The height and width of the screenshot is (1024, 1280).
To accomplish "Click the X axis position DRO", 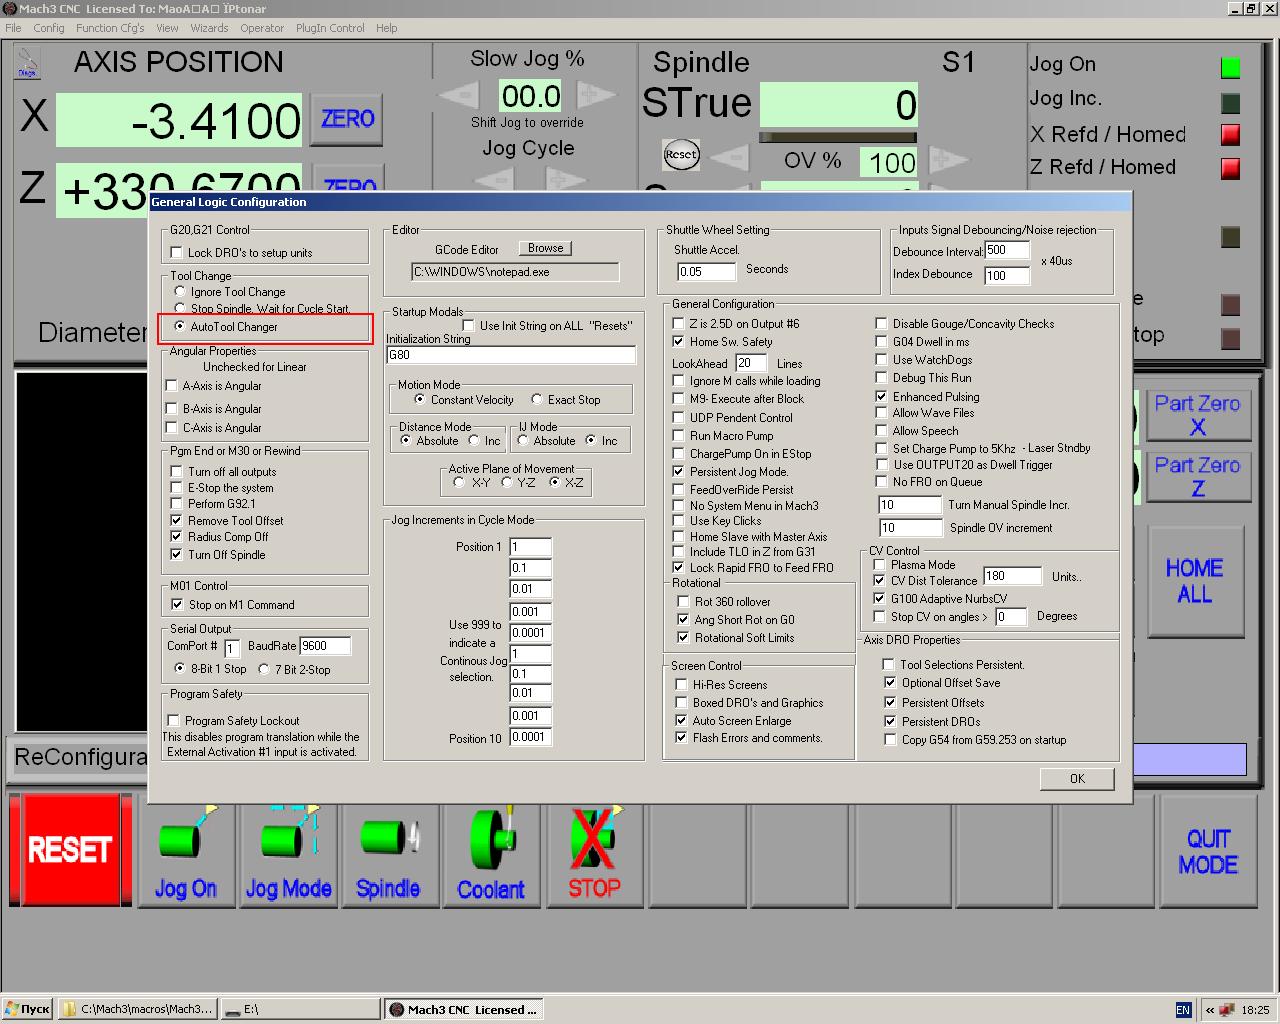I will click(179, 121).
